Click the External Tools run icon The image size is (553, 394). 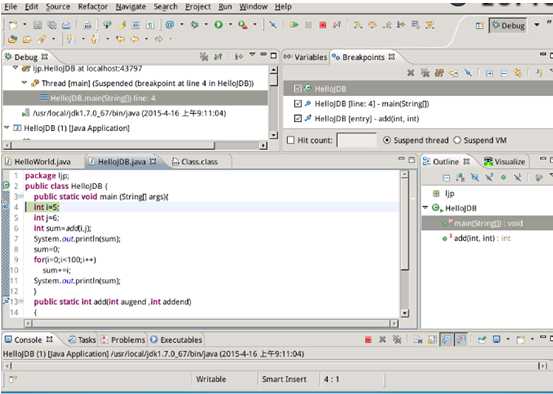(x=243, y=25)
